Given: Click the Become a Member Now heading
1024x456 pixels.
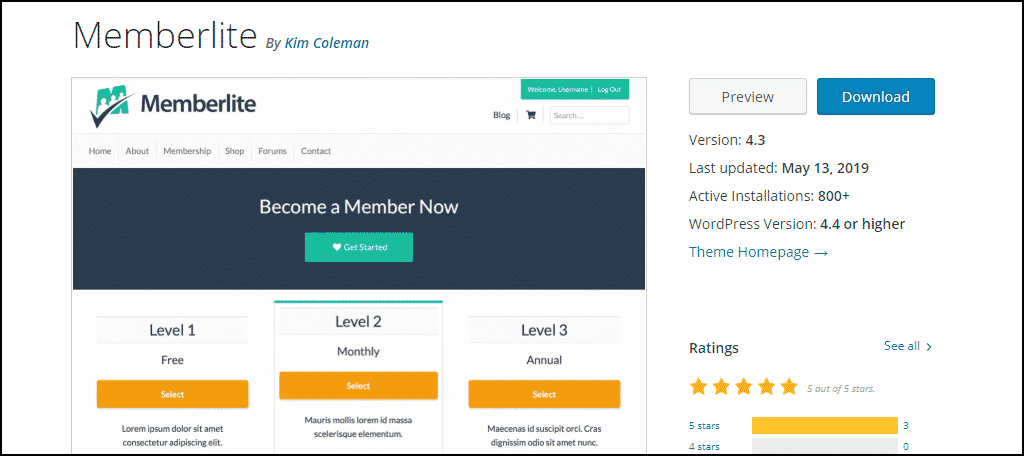Looking at the screenshot, I should pyautogui.click(x=359, y=207).
